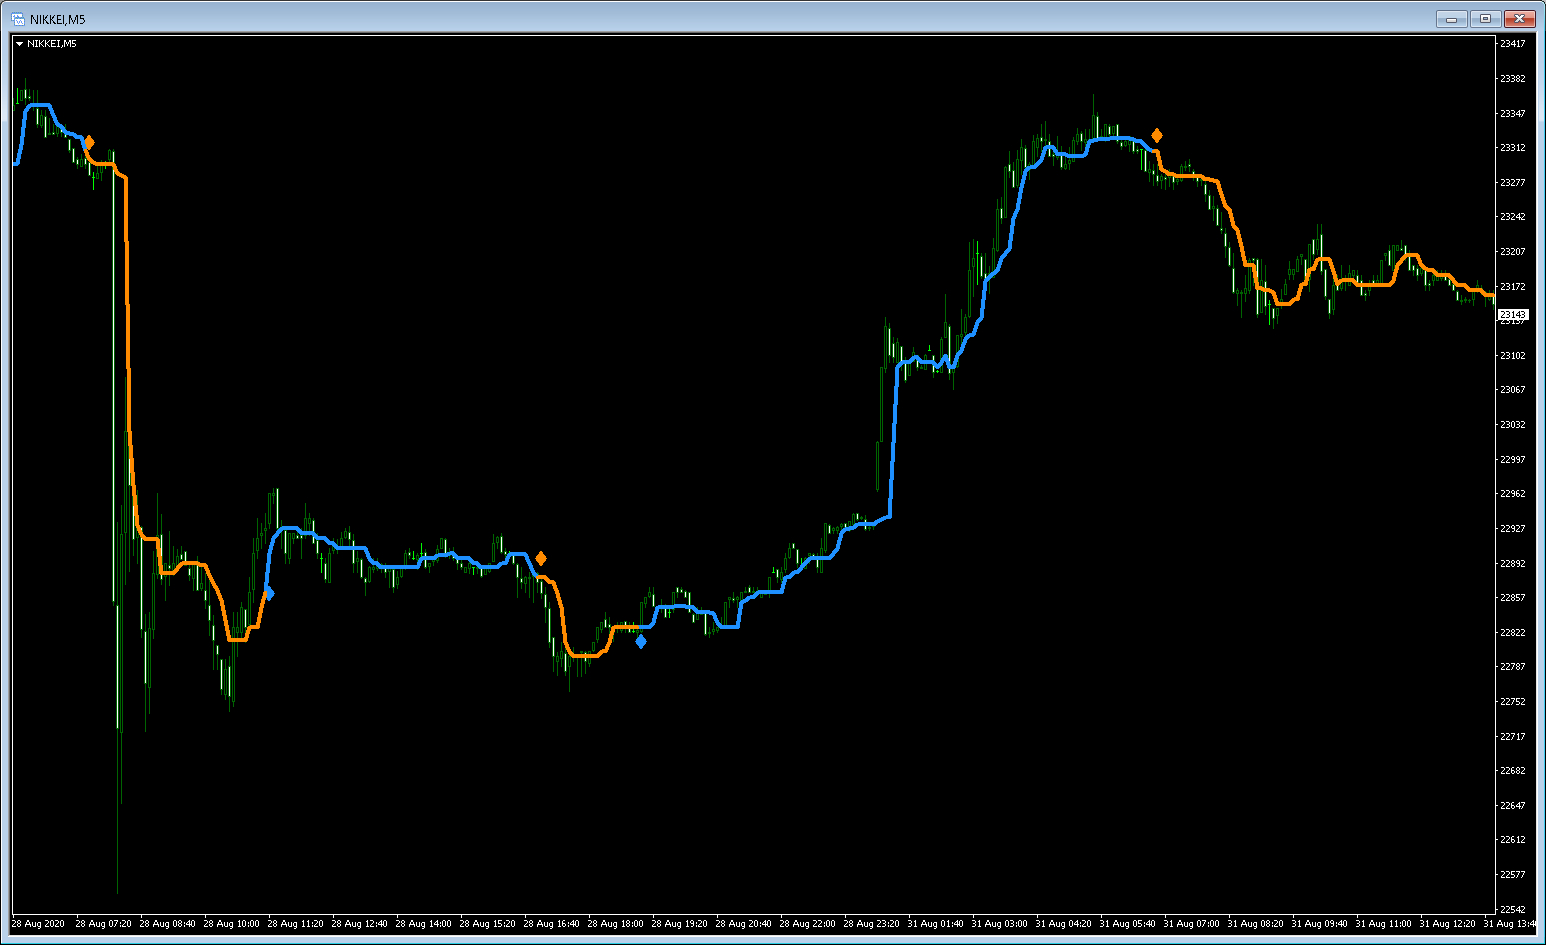Viewport: 1546px width, 945px height.
Task: Maximize the NIKKEI,M5 chart window
Action: pos(1485,19)
